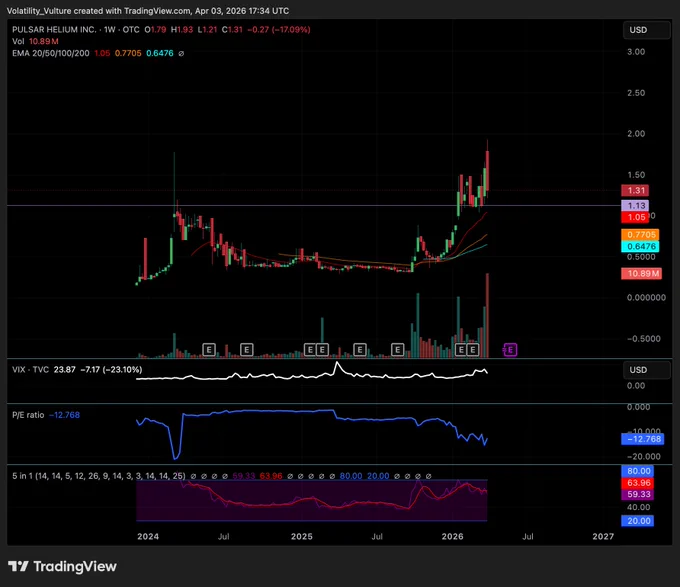Click the Volatility_Vulture header caption
The width and height of the screenshot is (680, 587).
coord(147,11)
